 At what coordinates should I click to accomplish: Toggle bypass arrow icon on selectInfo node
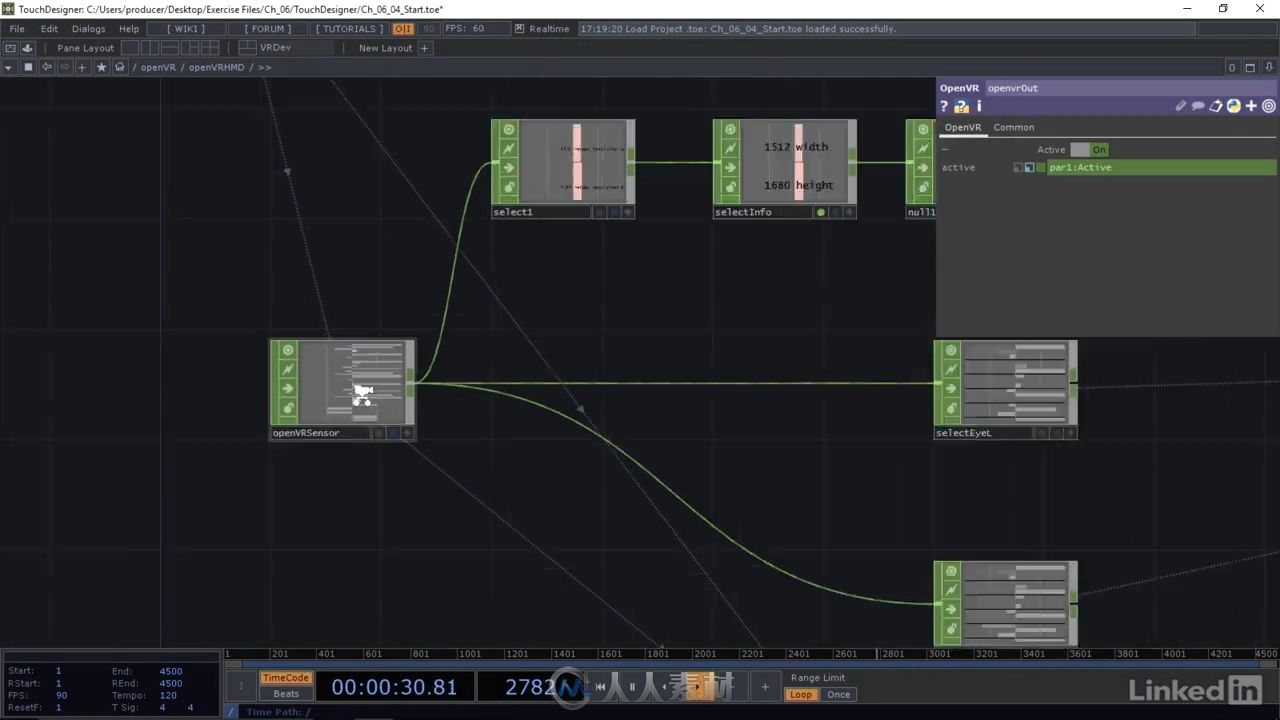[x=731, y=168]
